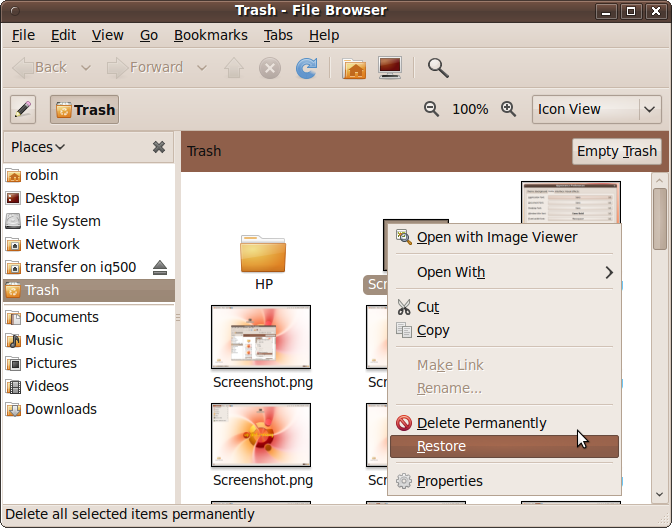Toggle the location edit pencil button
Screen dimensions: 672x528
point(23,110)
